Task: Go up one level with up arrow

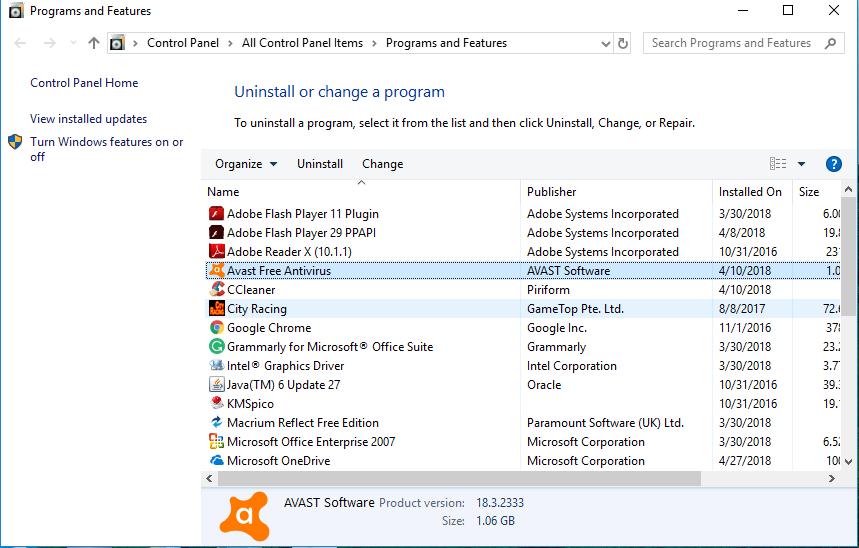Action: [x=94, y=43]
